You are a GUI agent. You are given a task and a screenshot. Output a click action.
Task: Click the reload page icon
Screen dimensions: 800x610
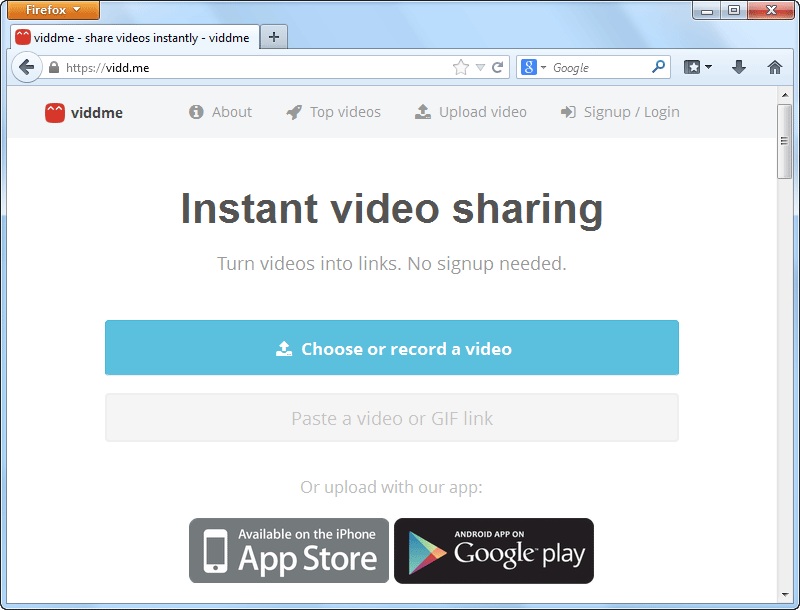[497, 68]
